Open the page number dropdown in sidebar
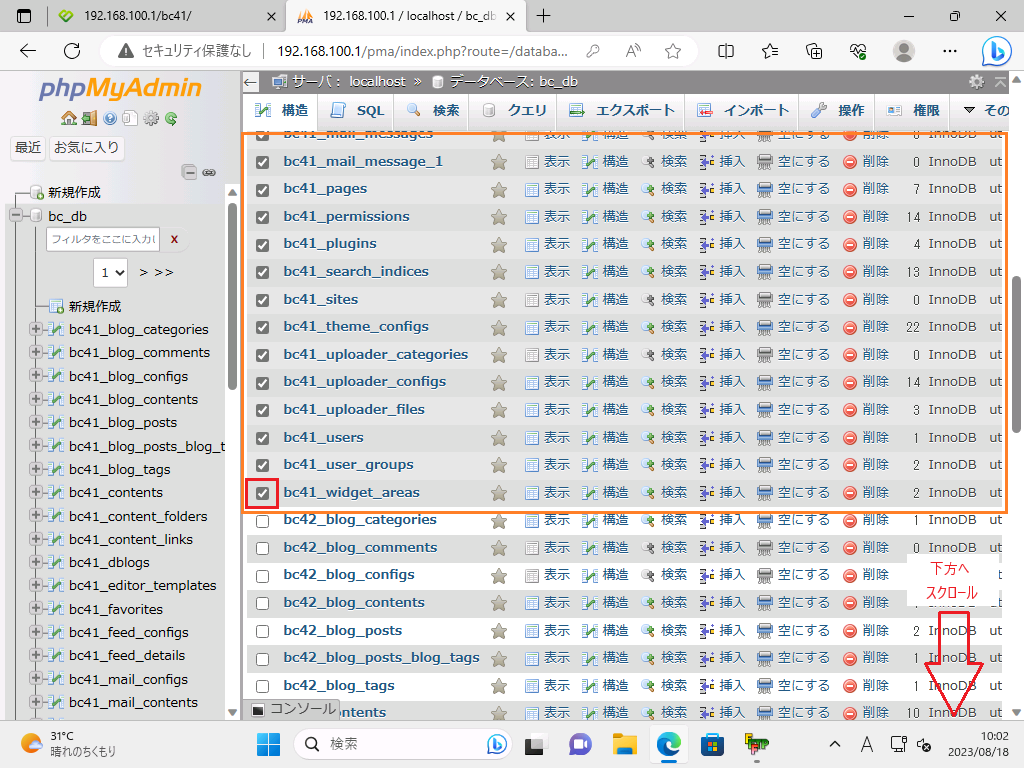This screenshot has width=1024, height=768. tap(111, 271)
